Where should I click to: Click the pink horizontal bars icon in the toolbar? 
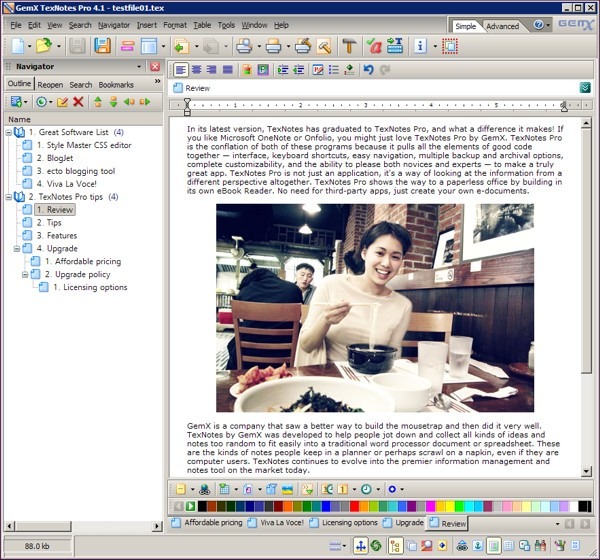[127, 46]
